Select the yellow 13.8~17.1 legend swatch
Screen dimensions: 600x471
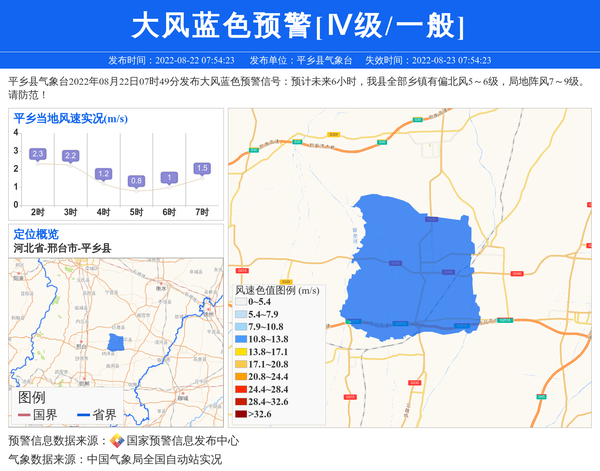click(x=240, y=352)
